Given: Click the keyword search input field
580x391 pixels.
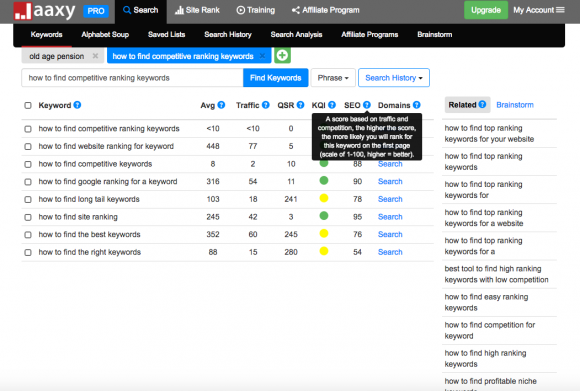Looking at the screenshot, I should [132, 78].
